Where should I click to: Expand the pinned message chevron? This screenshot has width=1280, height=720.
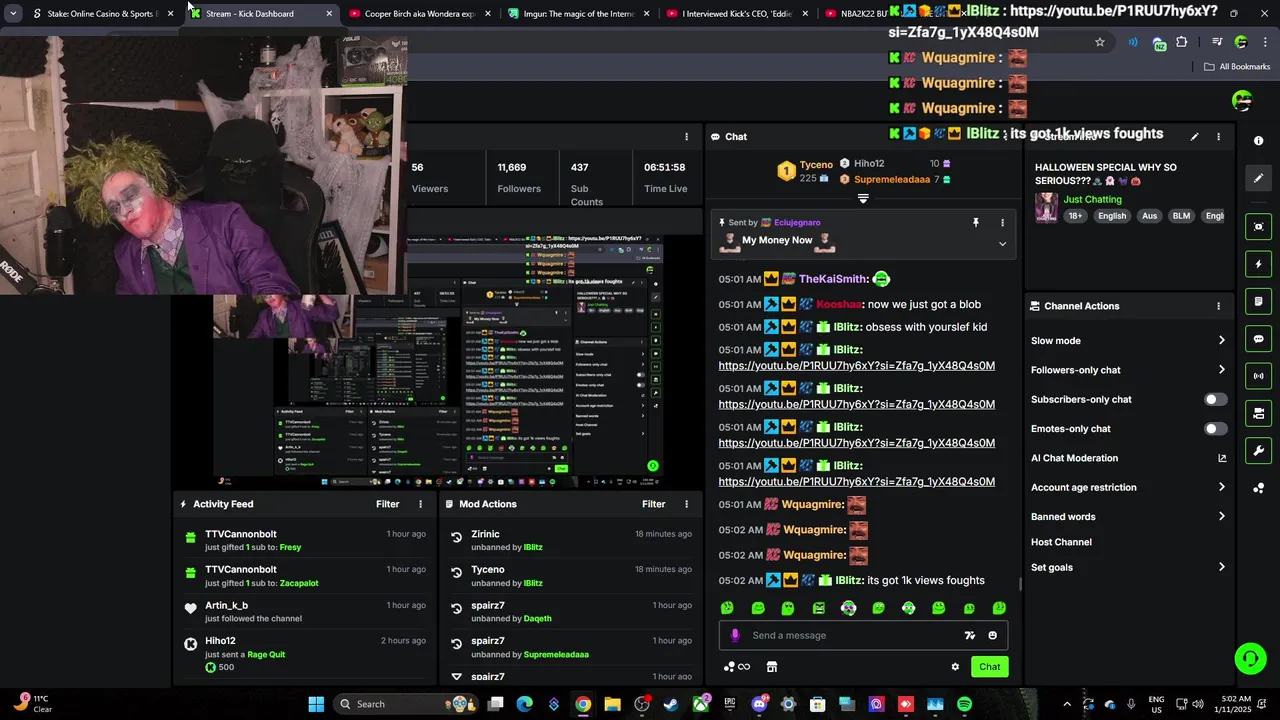click(x=1002, y=244)
